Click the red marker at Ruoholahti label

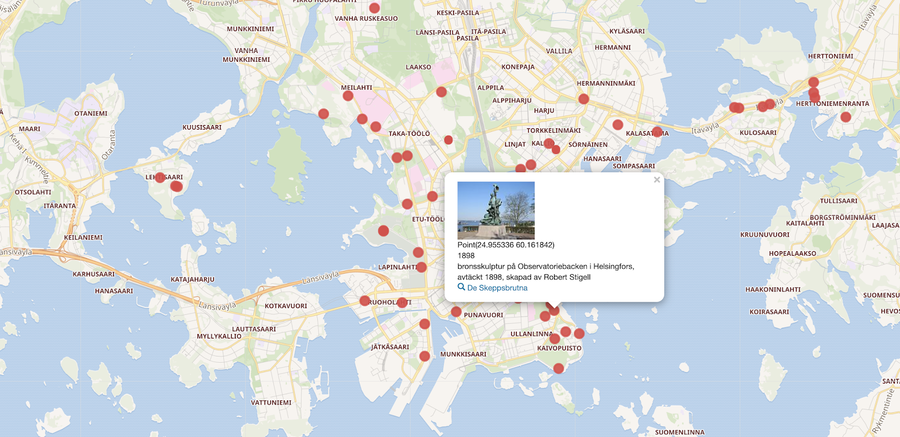366,301
